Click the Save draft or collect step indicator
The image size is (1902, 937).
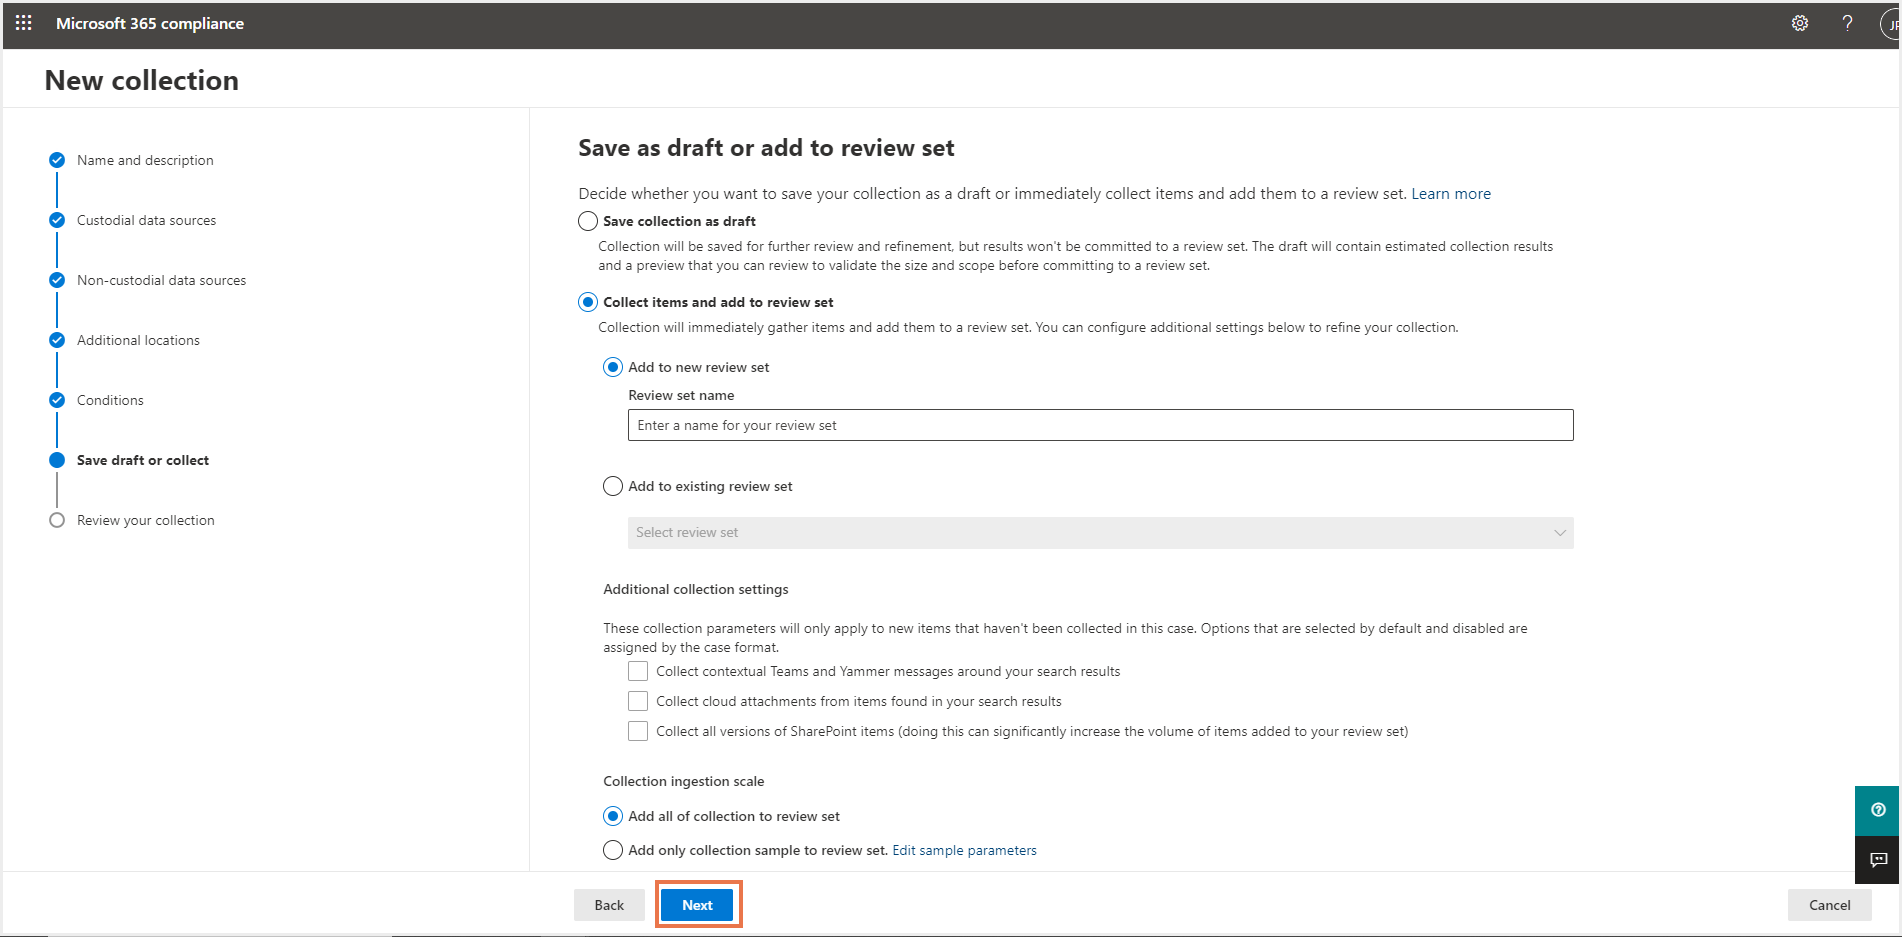tap(57, 460)
